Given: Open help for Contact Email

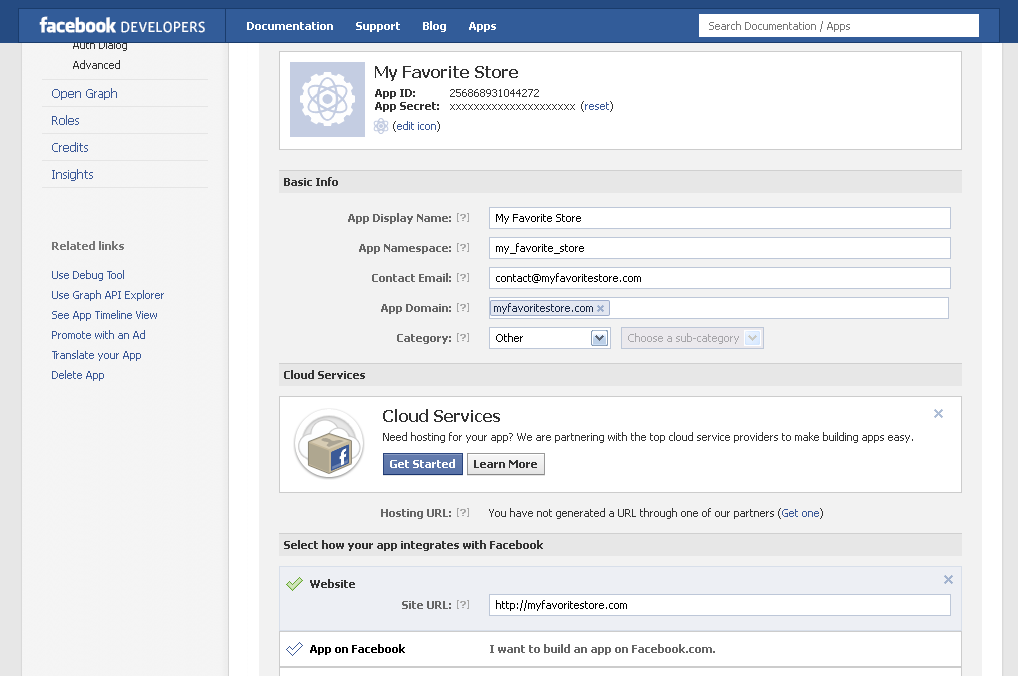Looking at the screenshot, I should click(x=463, y=277).
